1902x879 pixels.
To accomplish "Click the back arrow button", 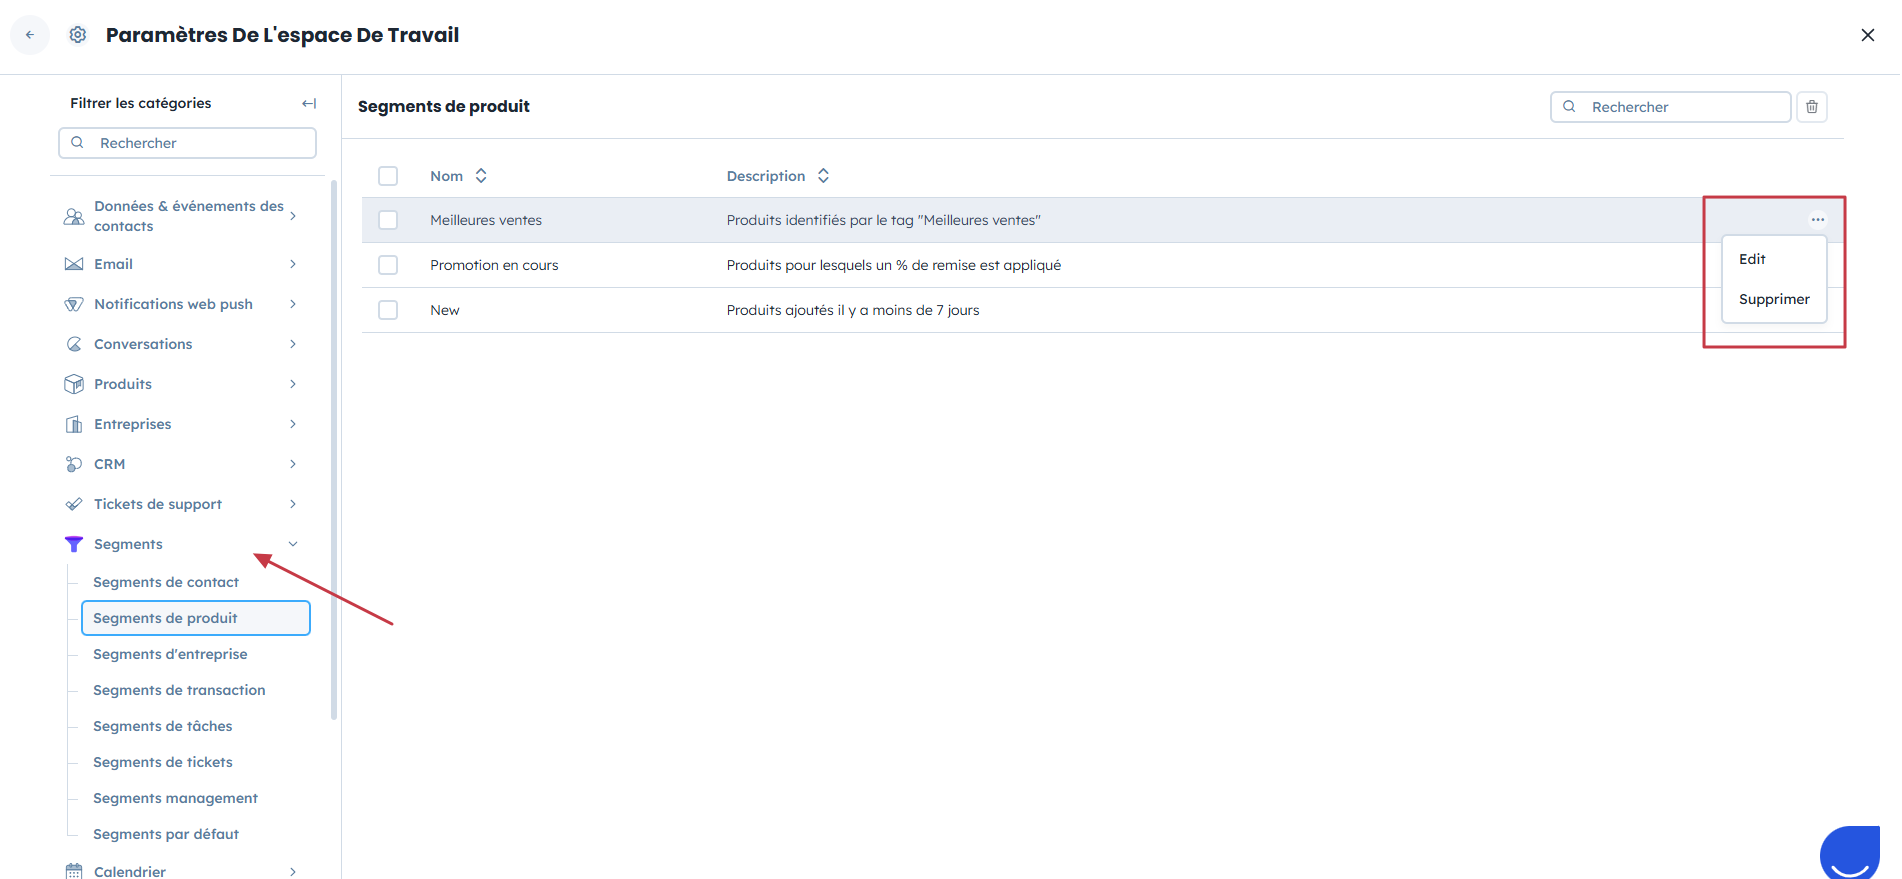I will click(30, 35).
